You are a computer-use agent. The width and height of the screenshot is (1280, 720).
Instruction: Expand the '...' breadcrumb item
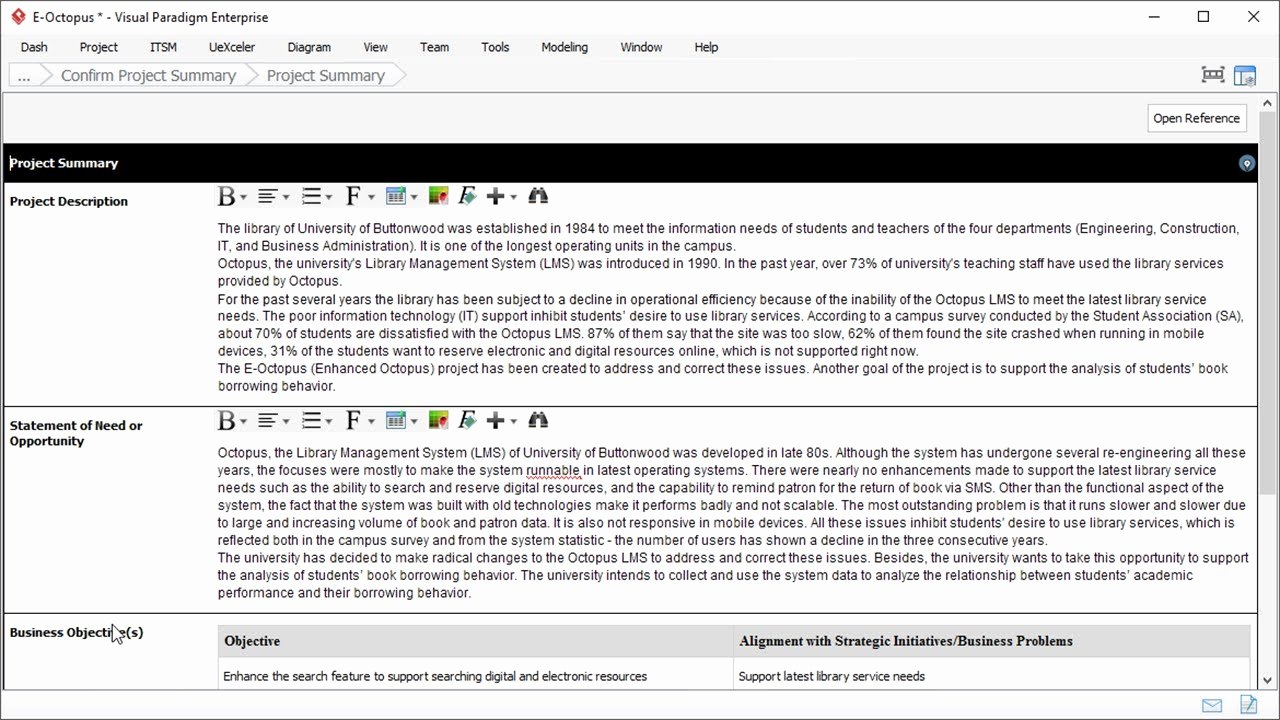pos(24,75)
